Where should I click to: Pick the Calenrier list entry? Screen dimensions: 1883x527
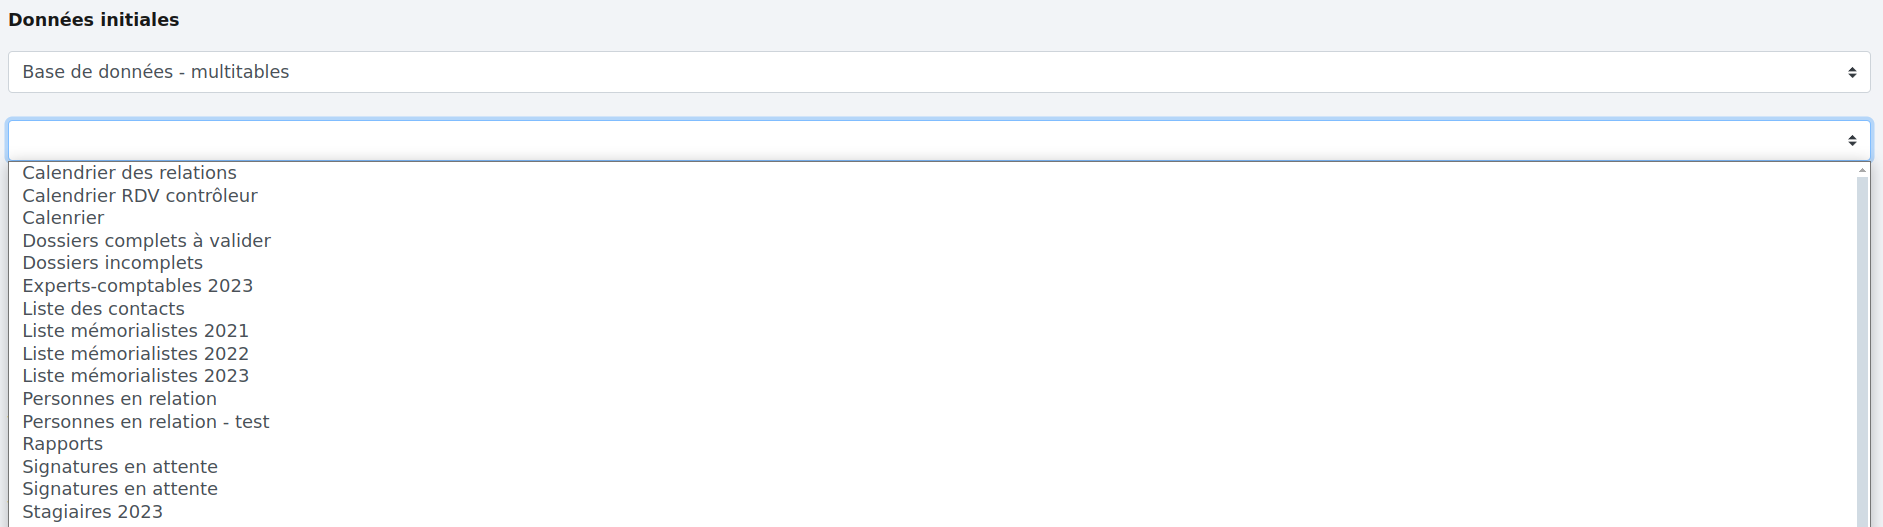[63, 218]
